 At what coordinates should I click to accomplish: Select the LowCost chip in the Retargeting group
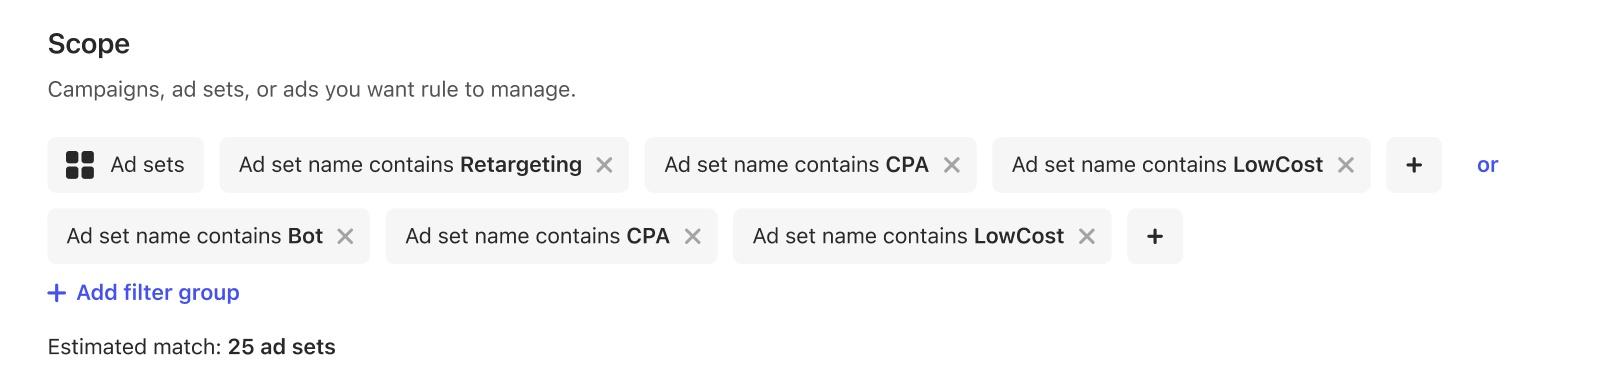1167,165
